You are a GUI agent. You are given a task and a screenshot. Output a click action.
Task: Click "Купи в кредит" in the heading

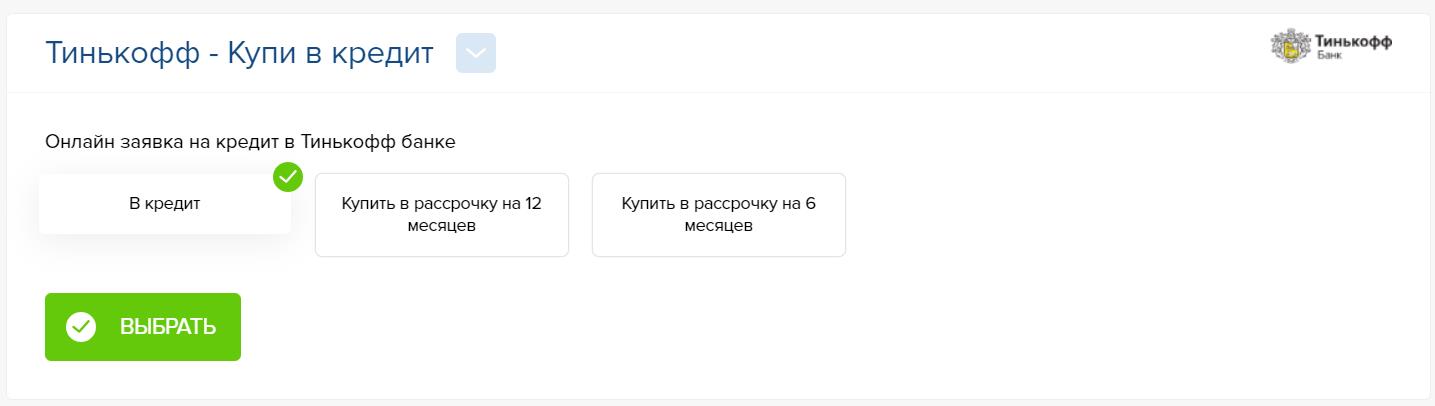coord(331,54)
